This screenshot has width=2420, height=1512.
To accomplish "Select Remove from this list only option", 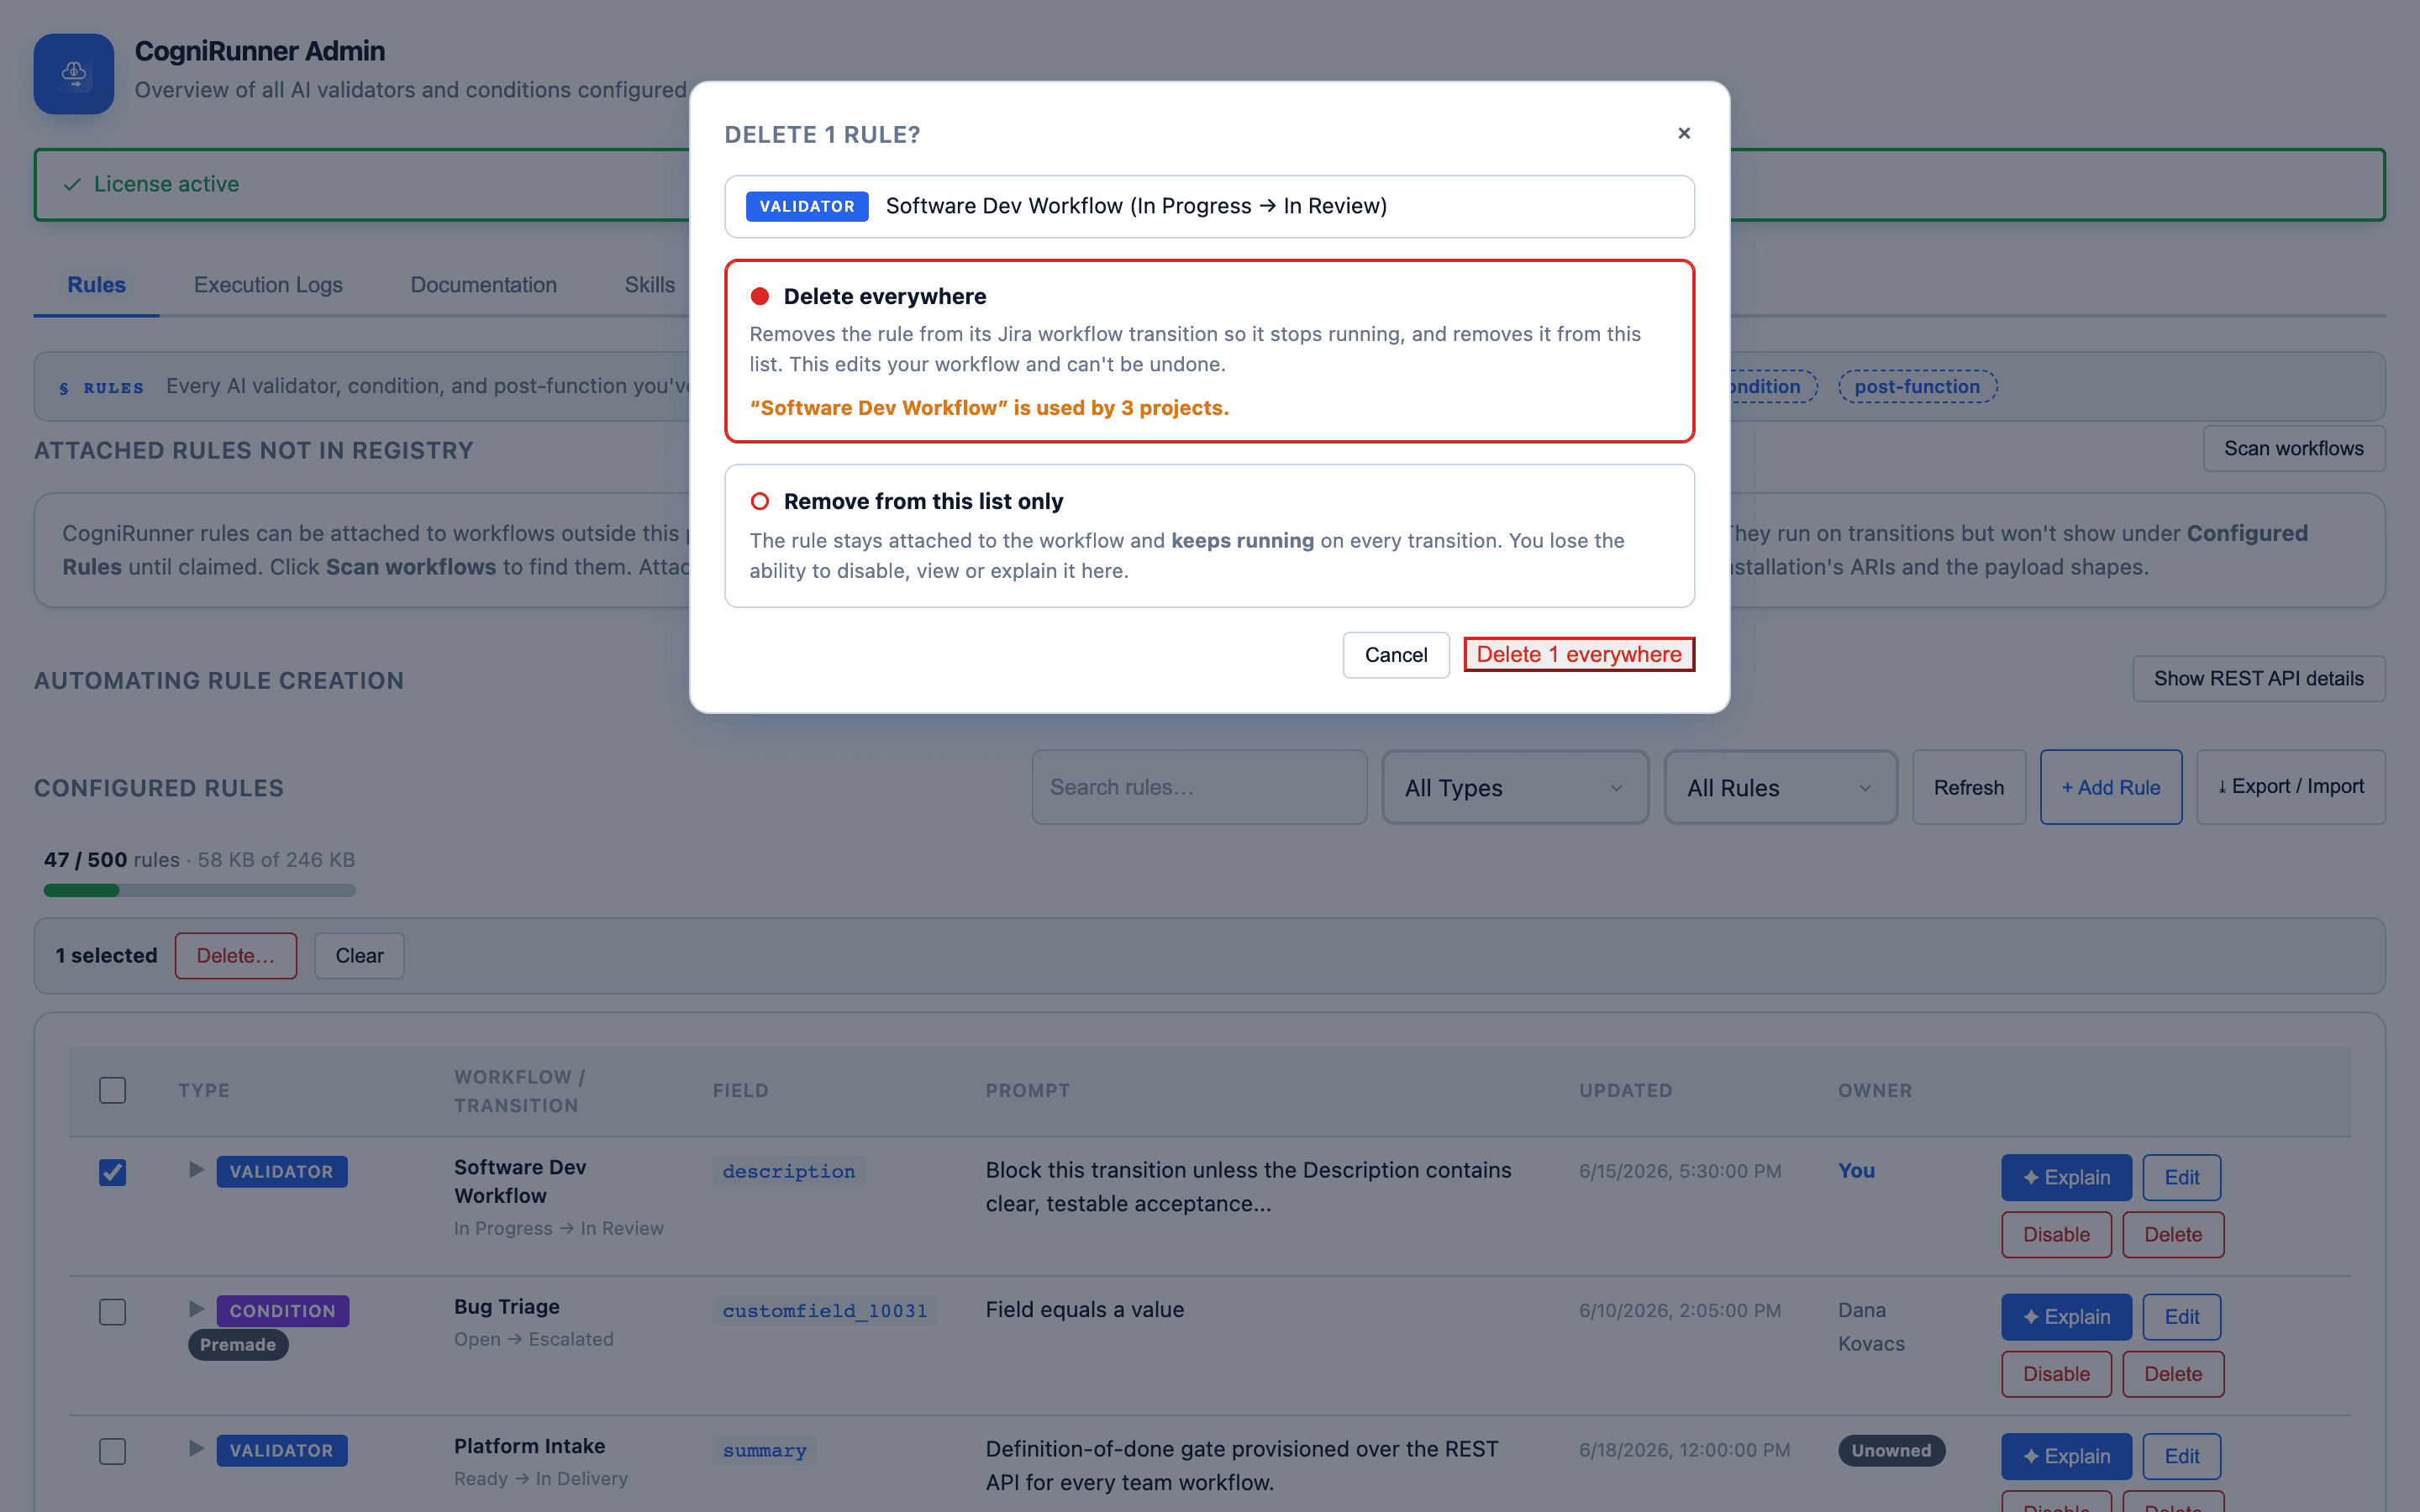I will pyautogui.click(x=760, y=501).
